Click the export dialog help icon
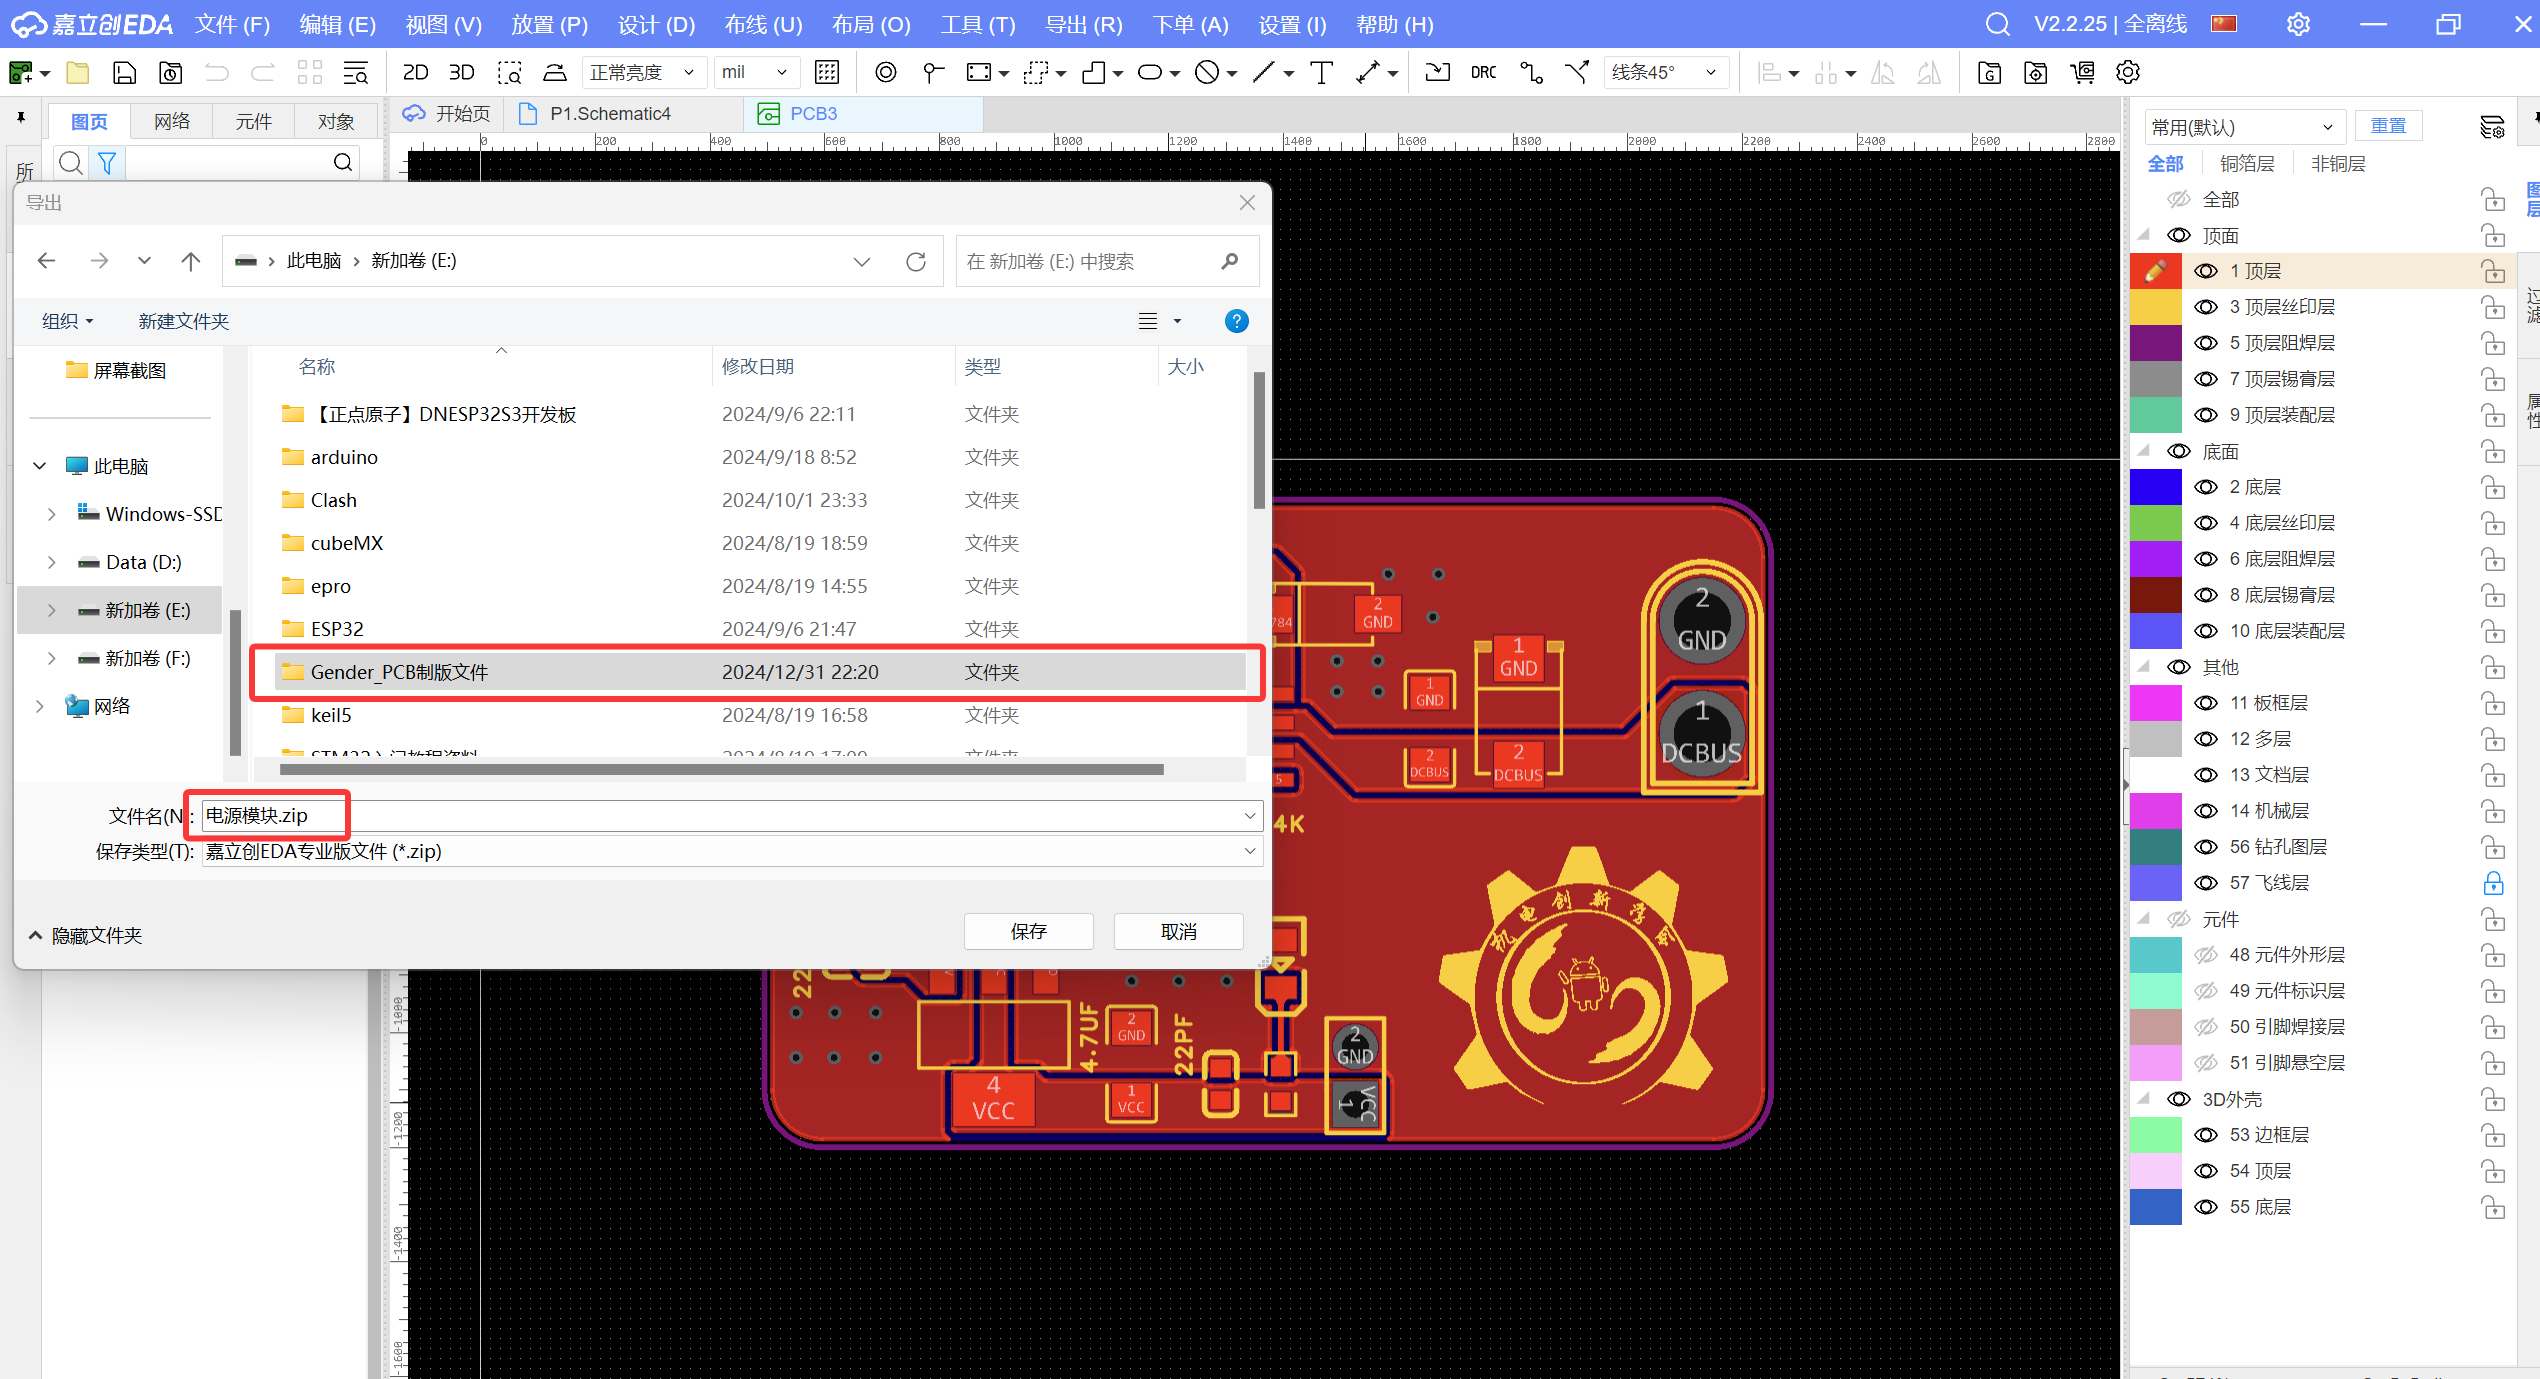This screenshot has height=1379, width=2540. tap(1236, 321)
